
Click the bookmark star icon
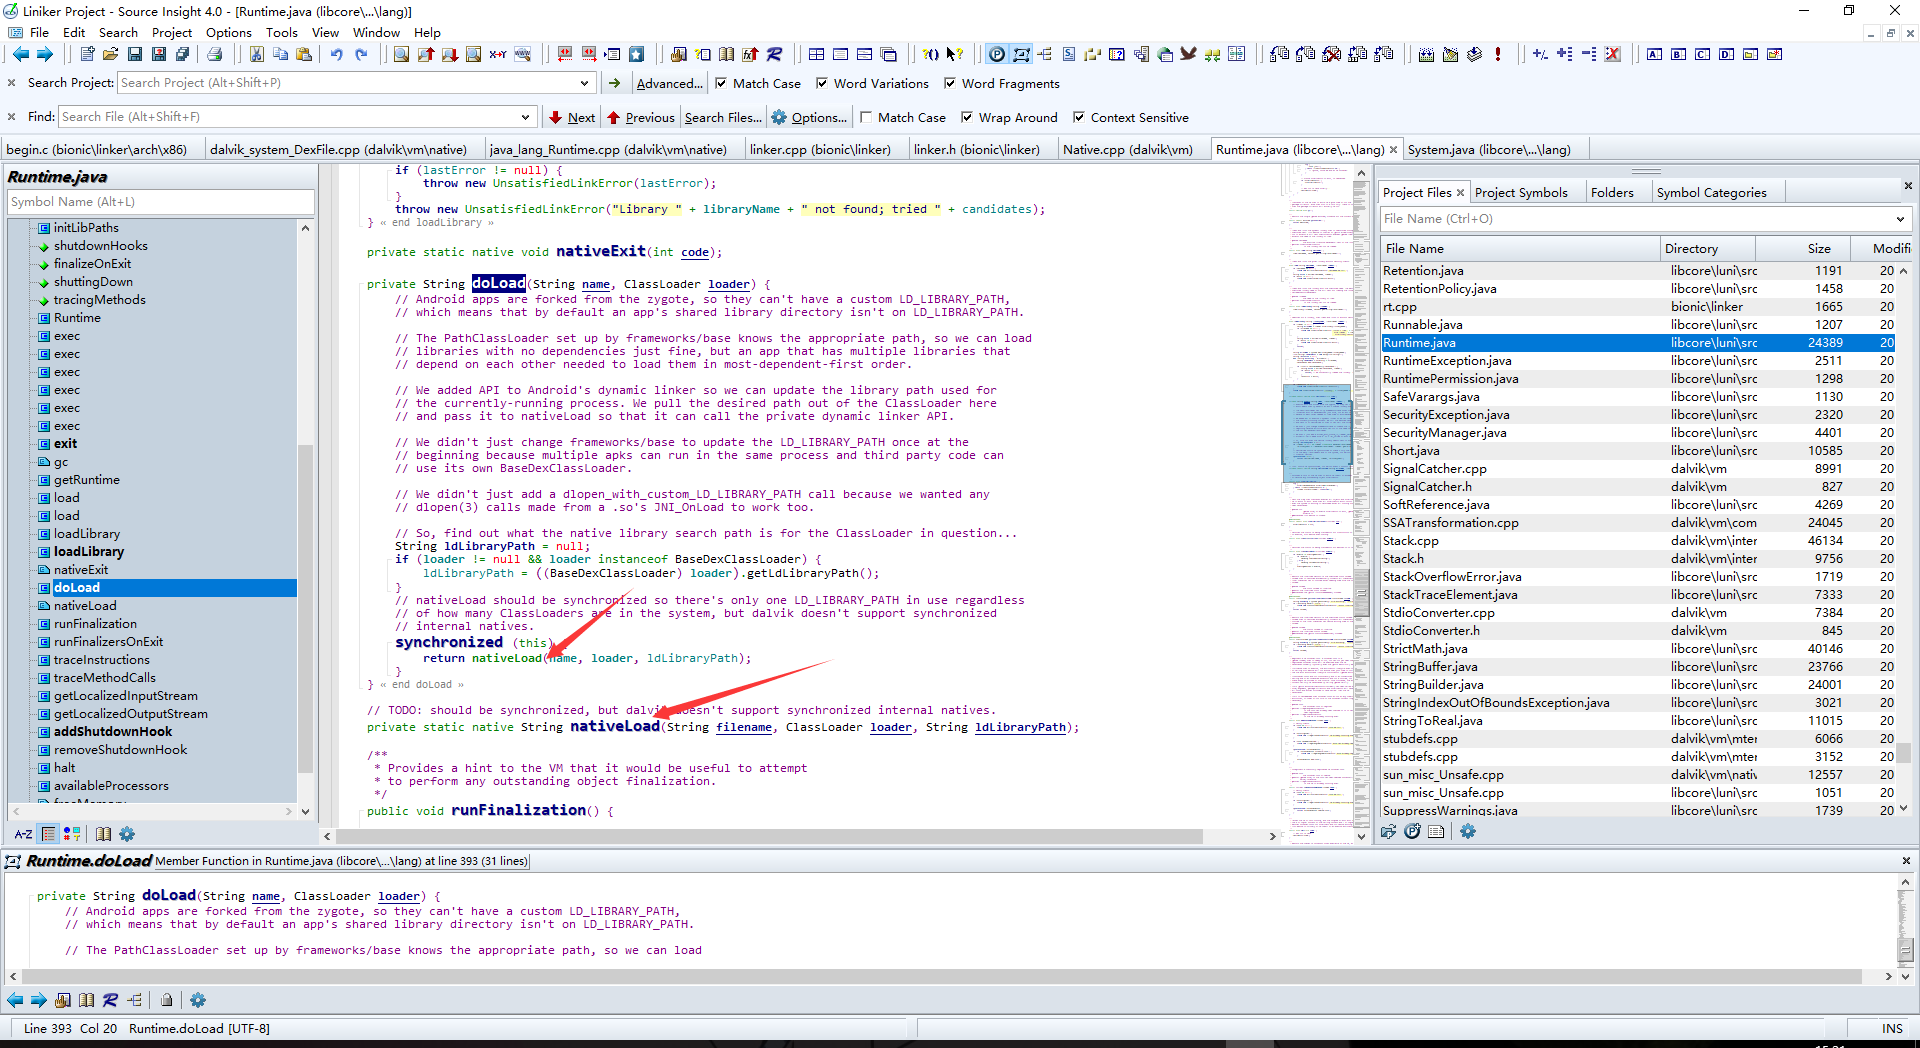point(636,54)
